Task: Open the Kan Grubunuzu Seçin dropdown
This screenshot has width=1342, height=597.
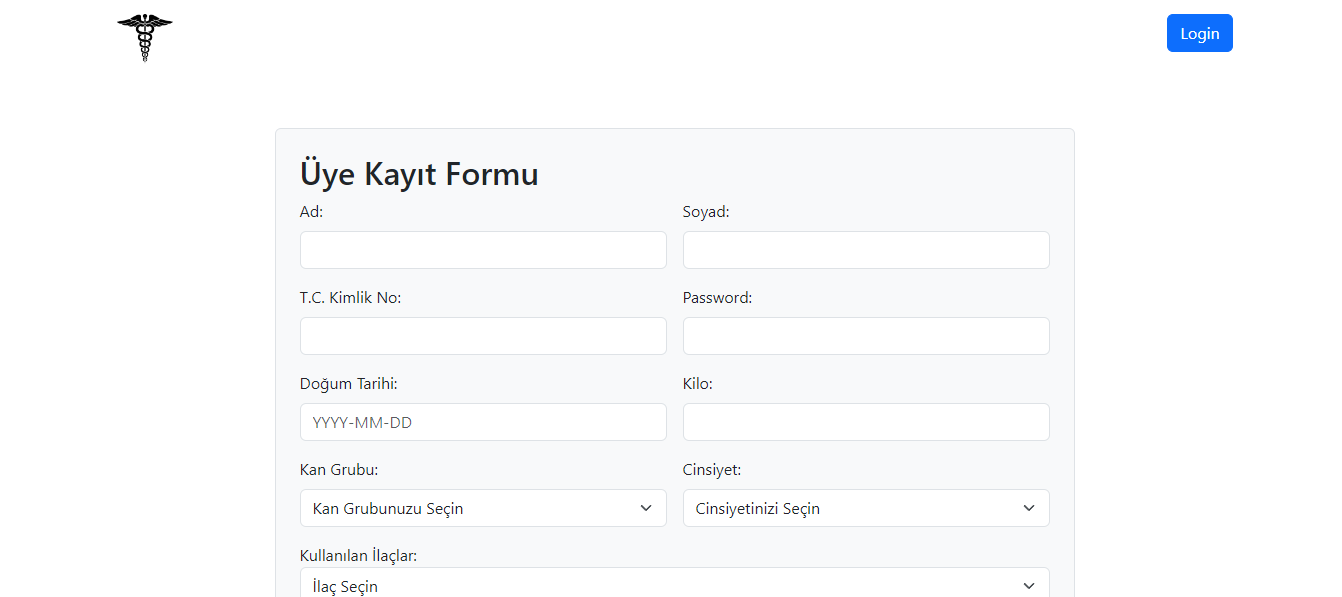Action: pyautogui.click(x=483, y=508)
